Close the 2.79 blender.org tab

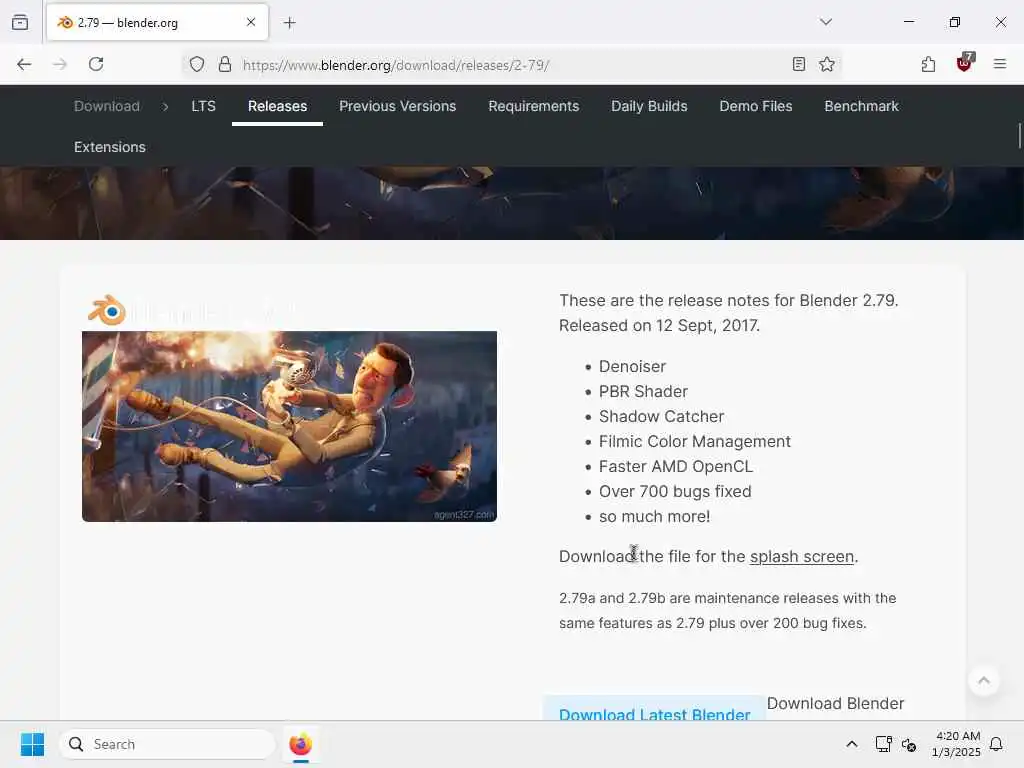pos(251,22)
